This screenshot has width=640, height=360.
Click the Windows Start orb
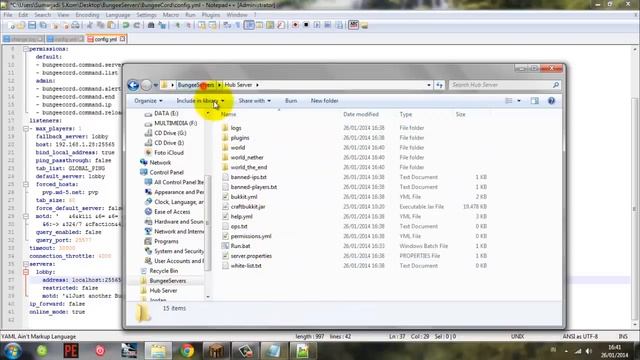(x=12, y=351)
